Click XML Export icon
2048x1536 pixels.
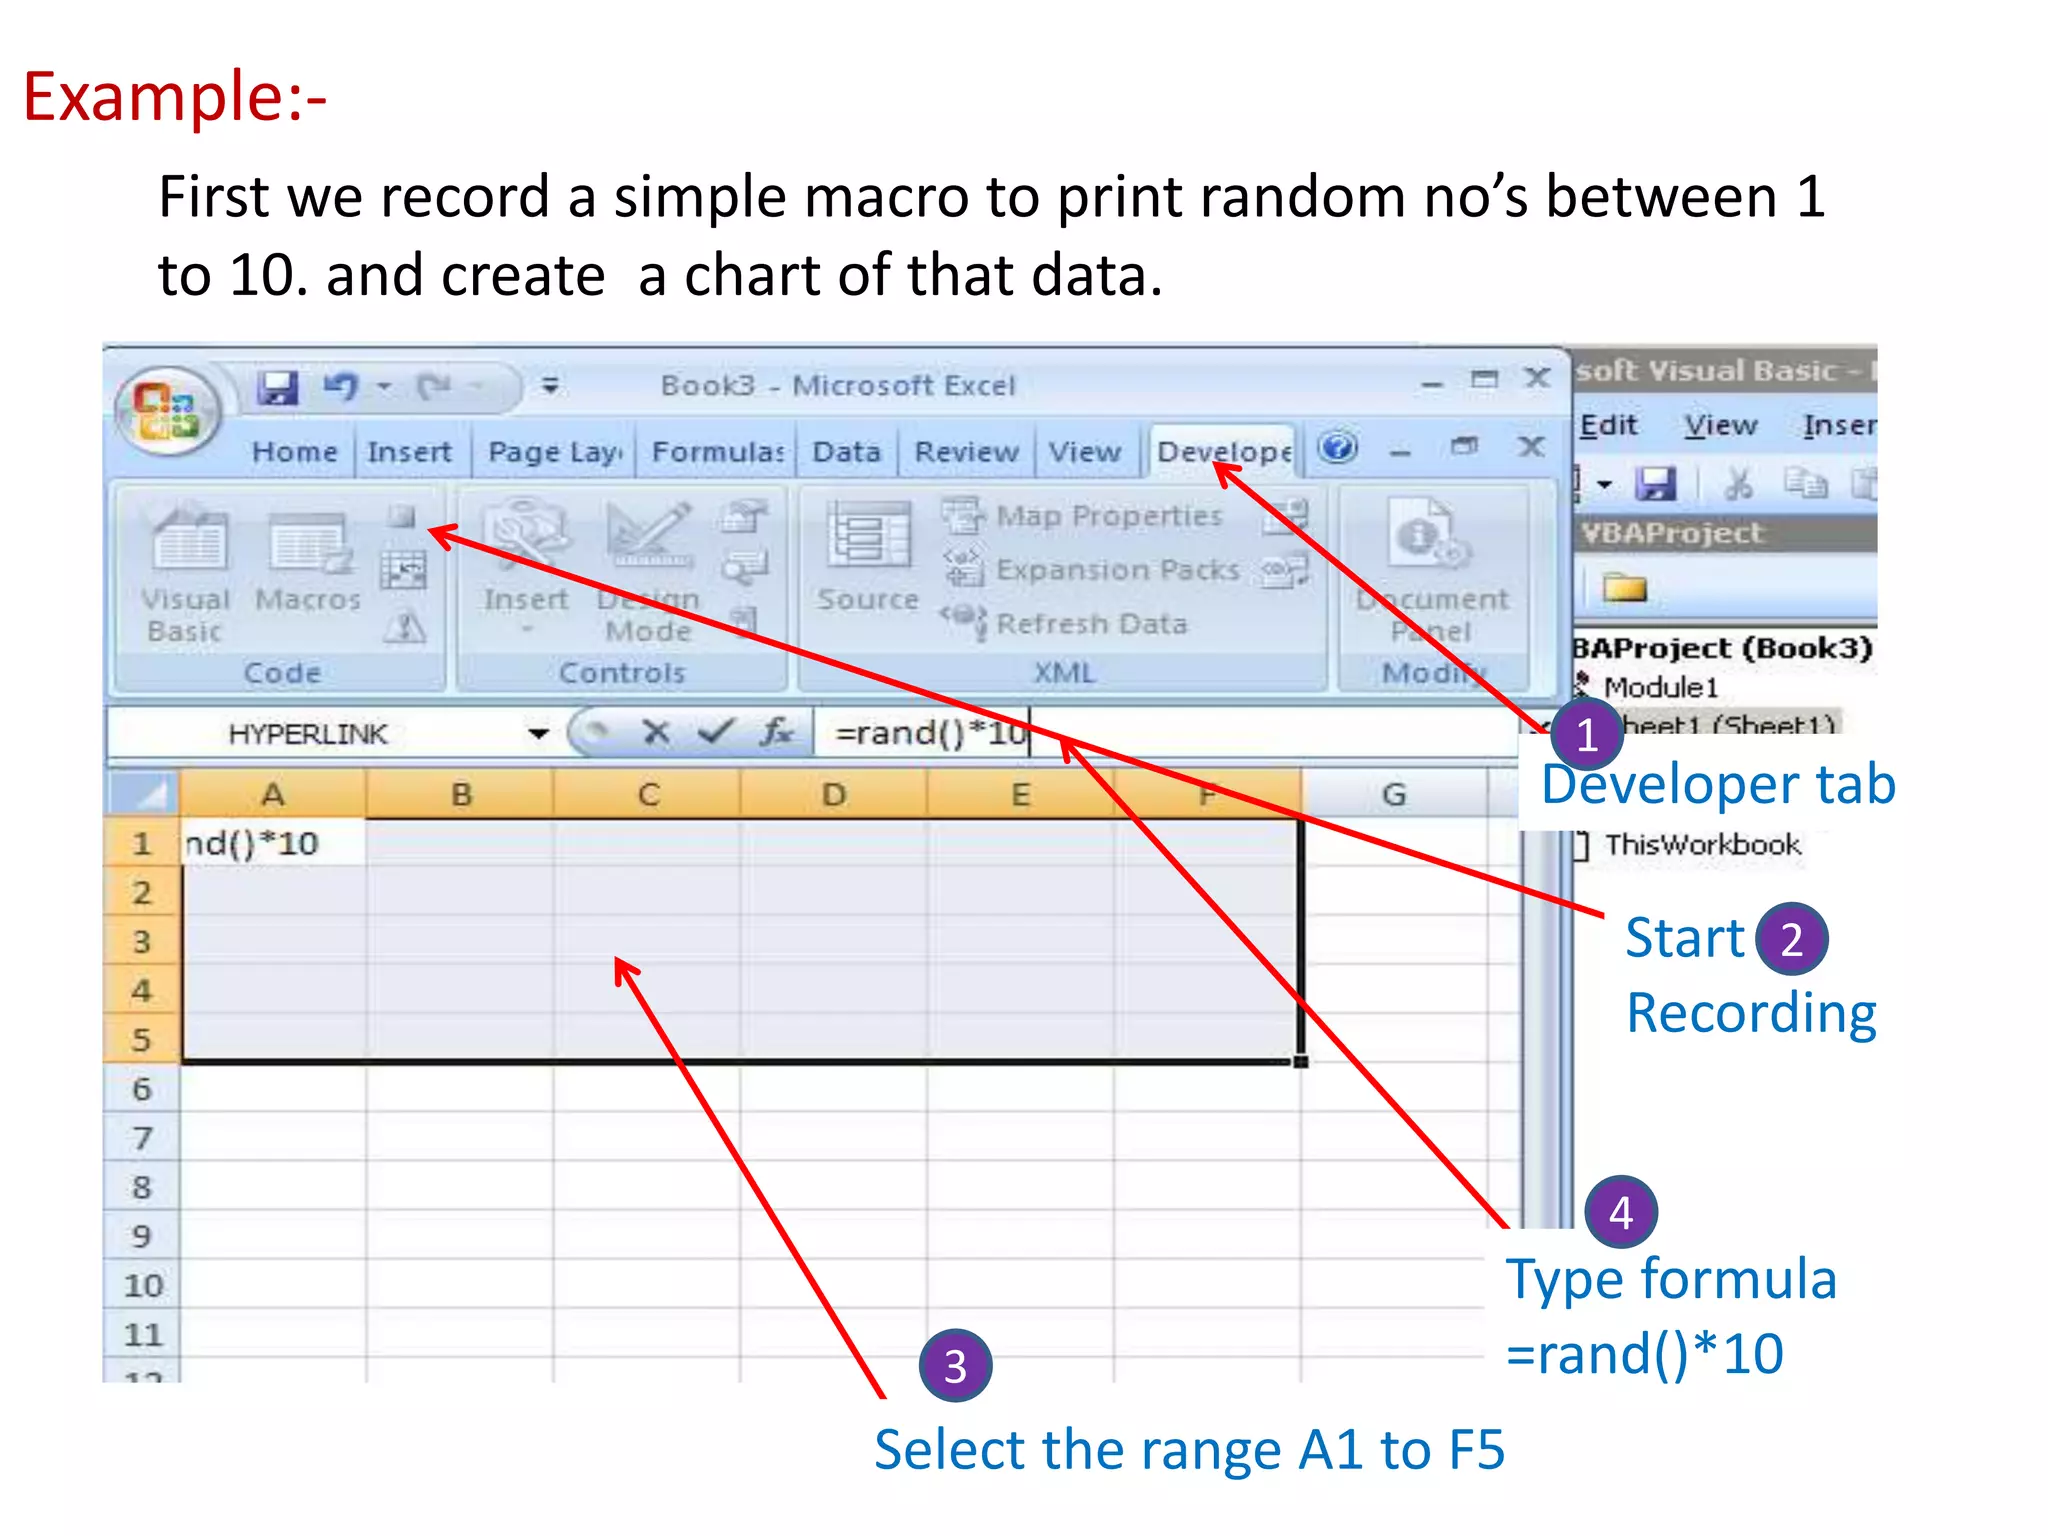pos(1284,571)
